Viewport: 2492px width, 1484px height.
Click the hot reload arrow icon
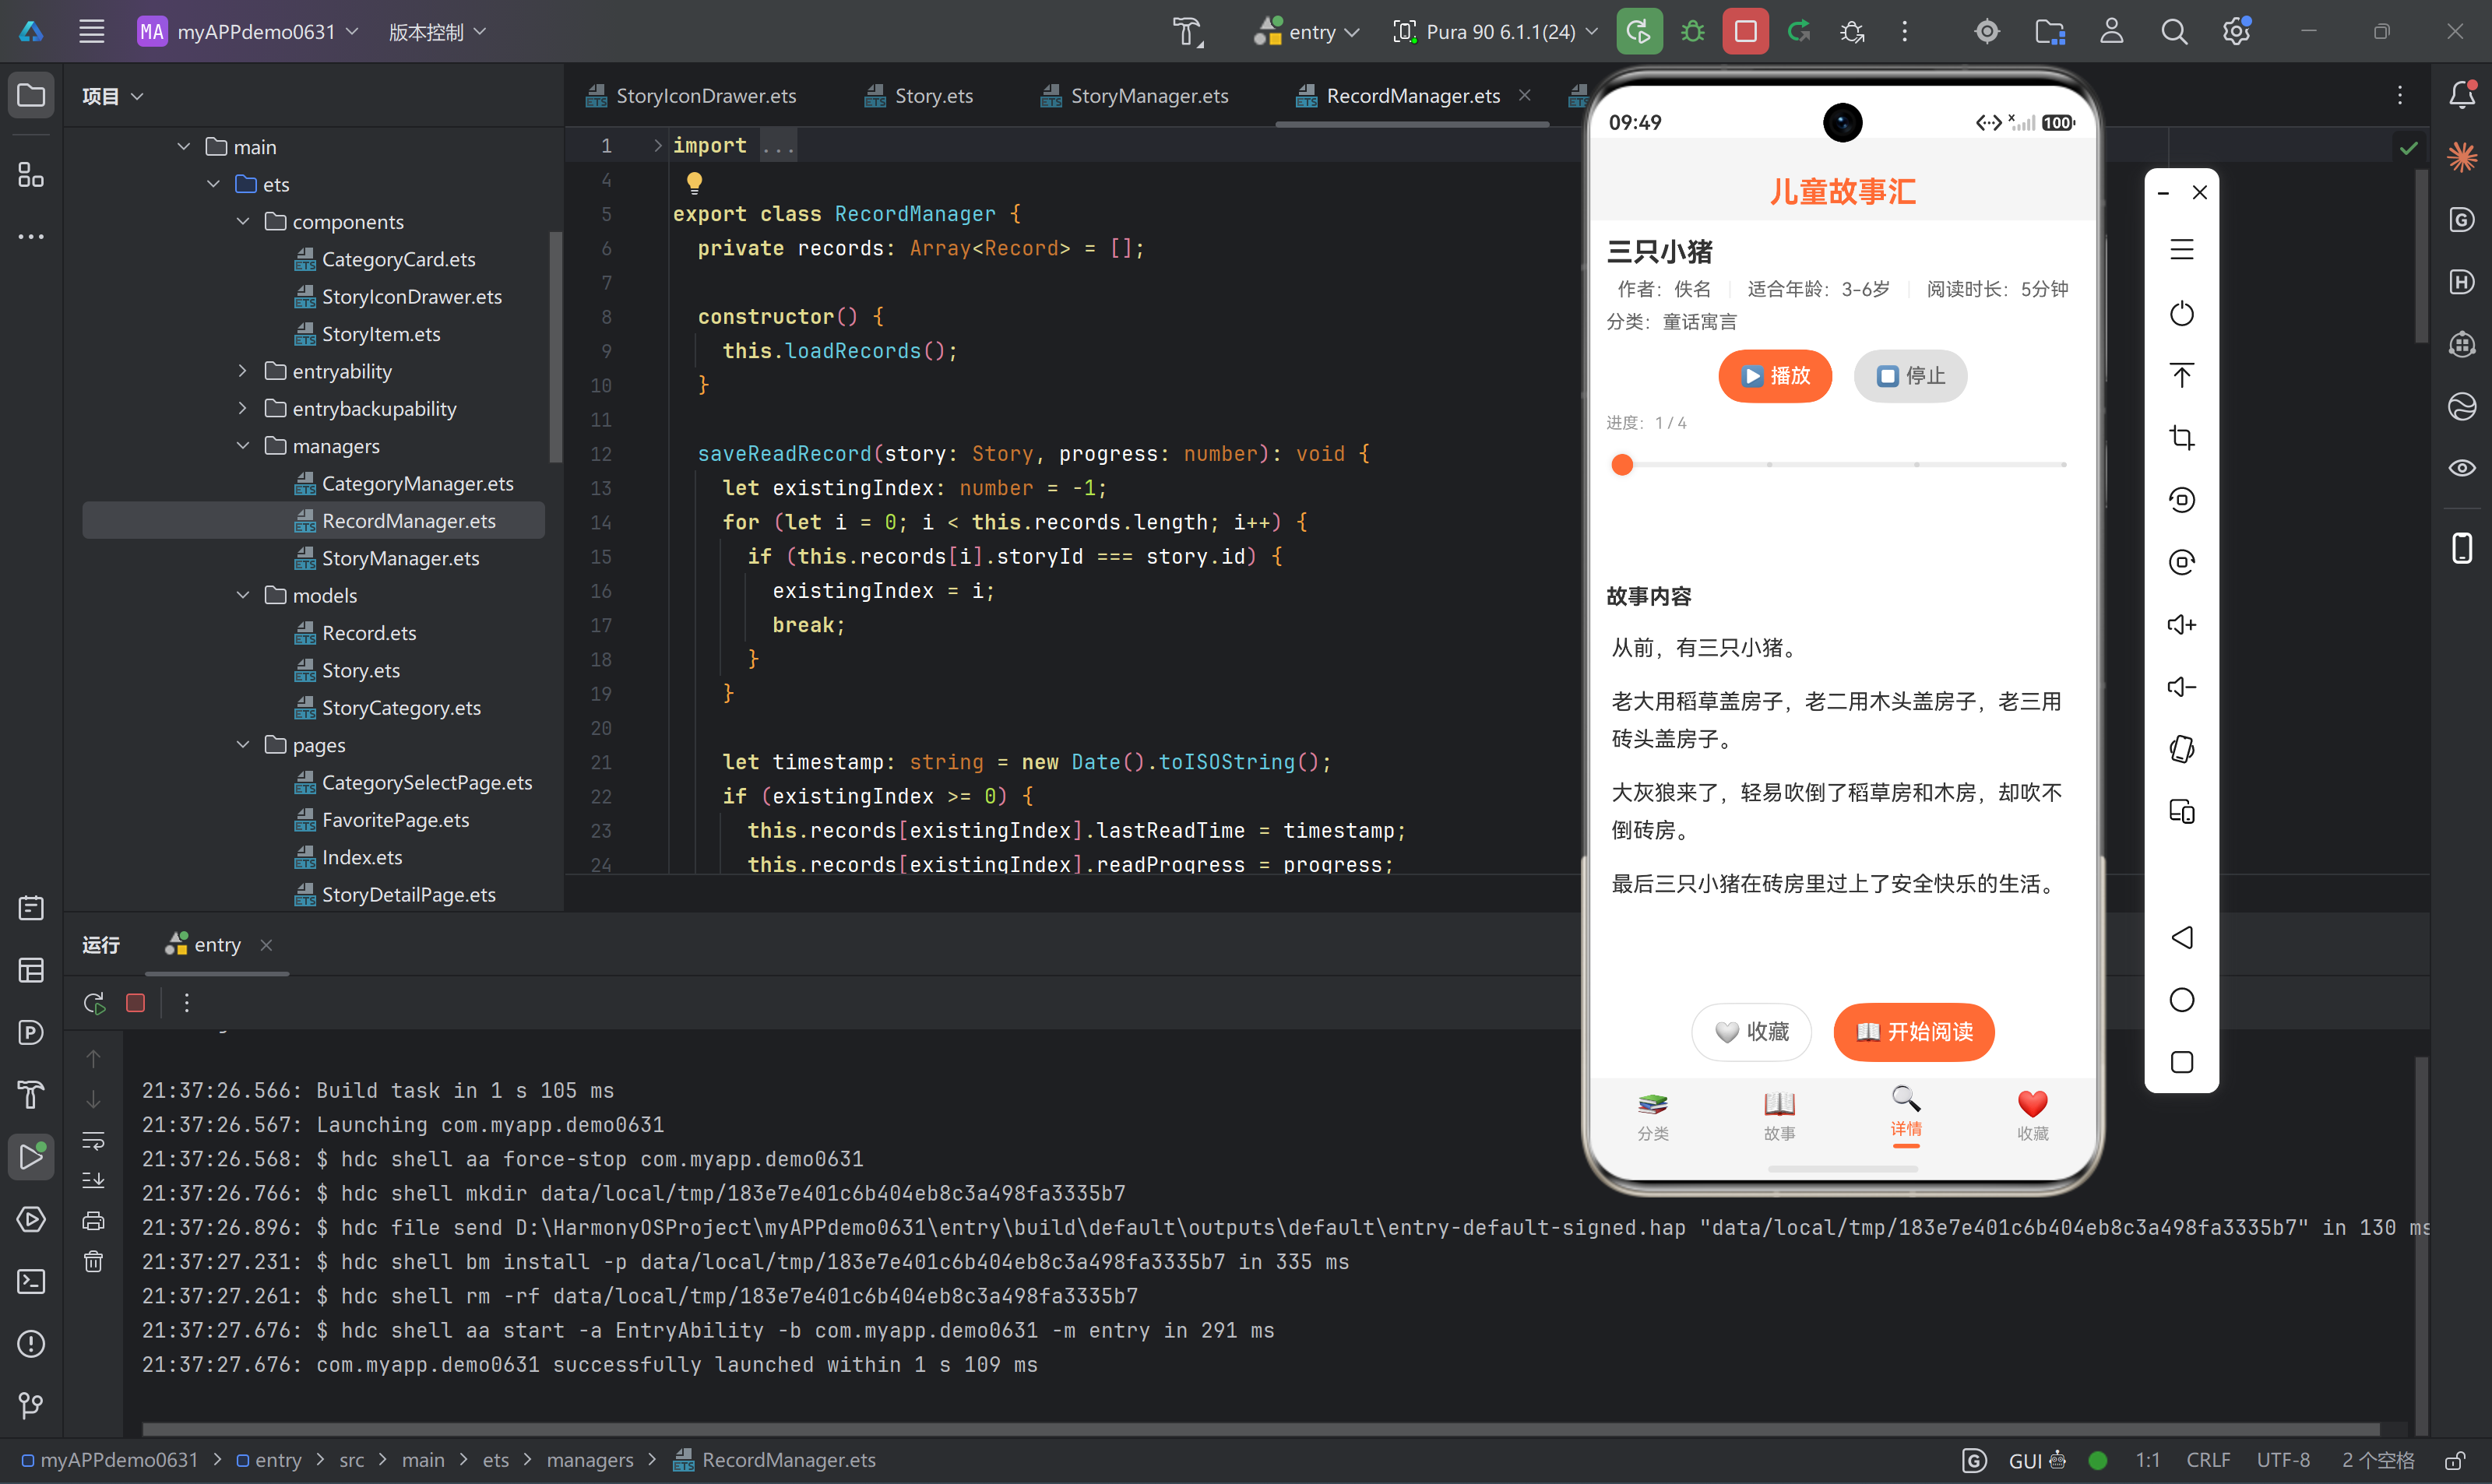(x=1799, y=32)
